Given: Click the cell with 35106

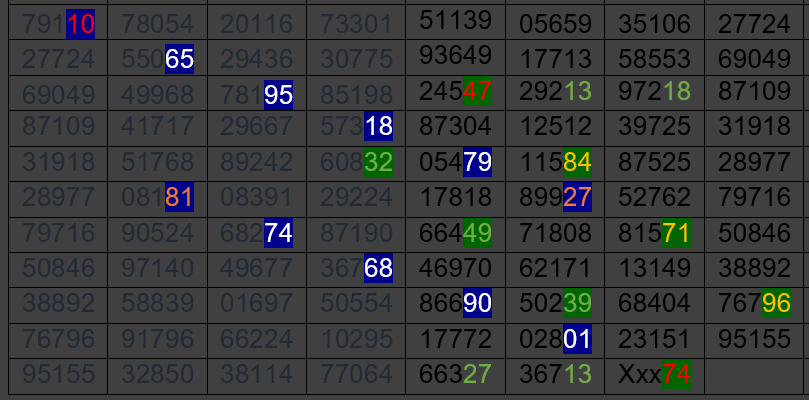Looking at the screenshot, I should pos(654,23).
